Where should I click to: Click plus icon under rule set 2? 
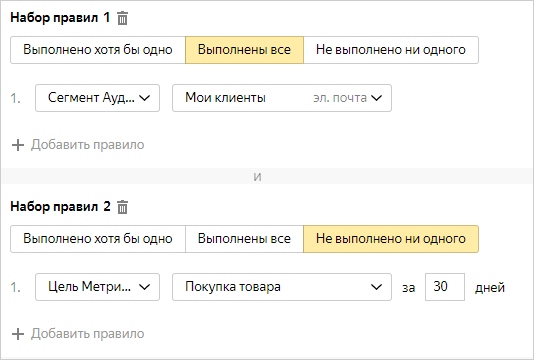pyautogui.click(x=18, y=334)
